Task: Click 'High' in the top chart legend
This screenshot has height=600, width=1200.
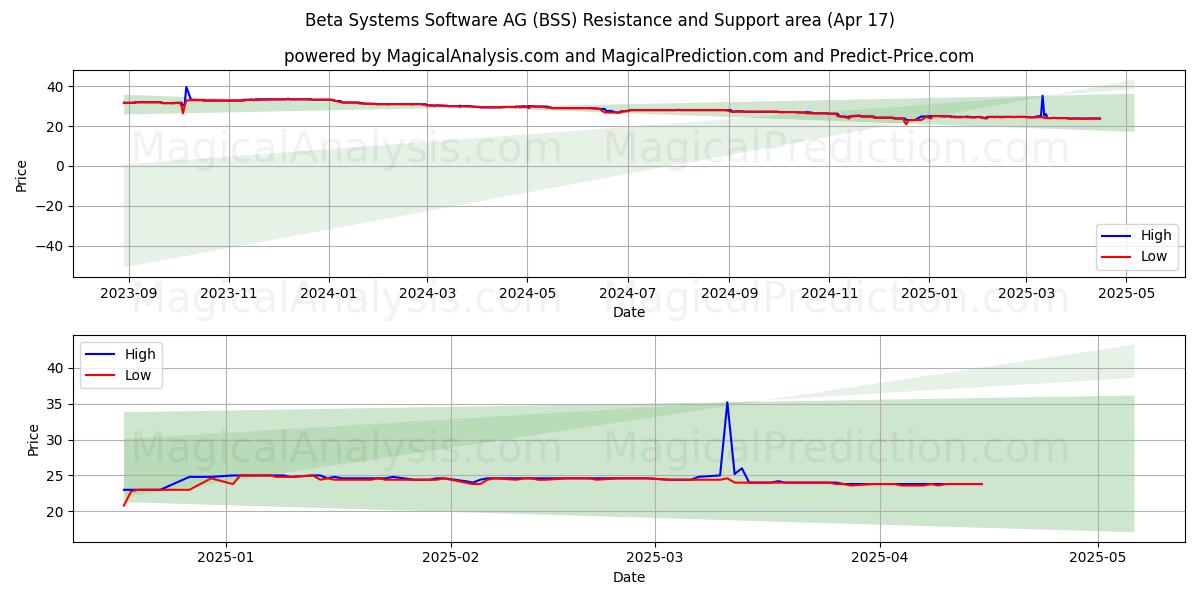Action: point(1156,236)
